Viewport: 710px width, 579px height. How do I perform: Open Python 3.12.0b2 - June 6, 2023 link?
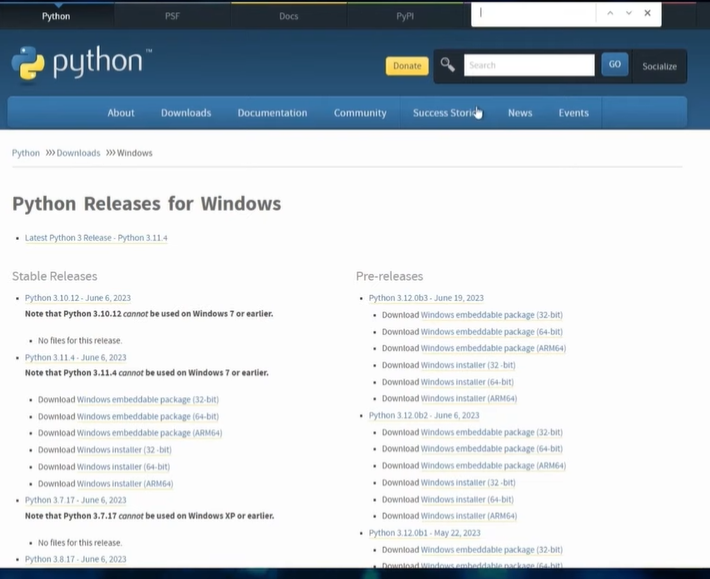tap(424, 415)
